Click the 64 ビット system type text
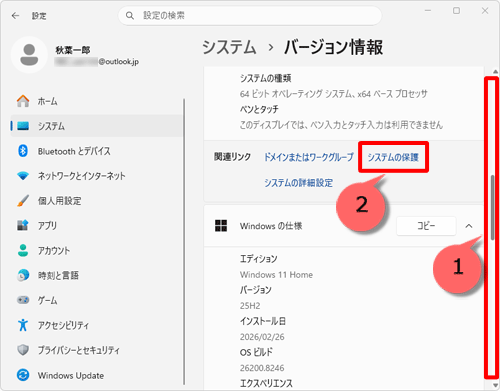 (333, 94)
